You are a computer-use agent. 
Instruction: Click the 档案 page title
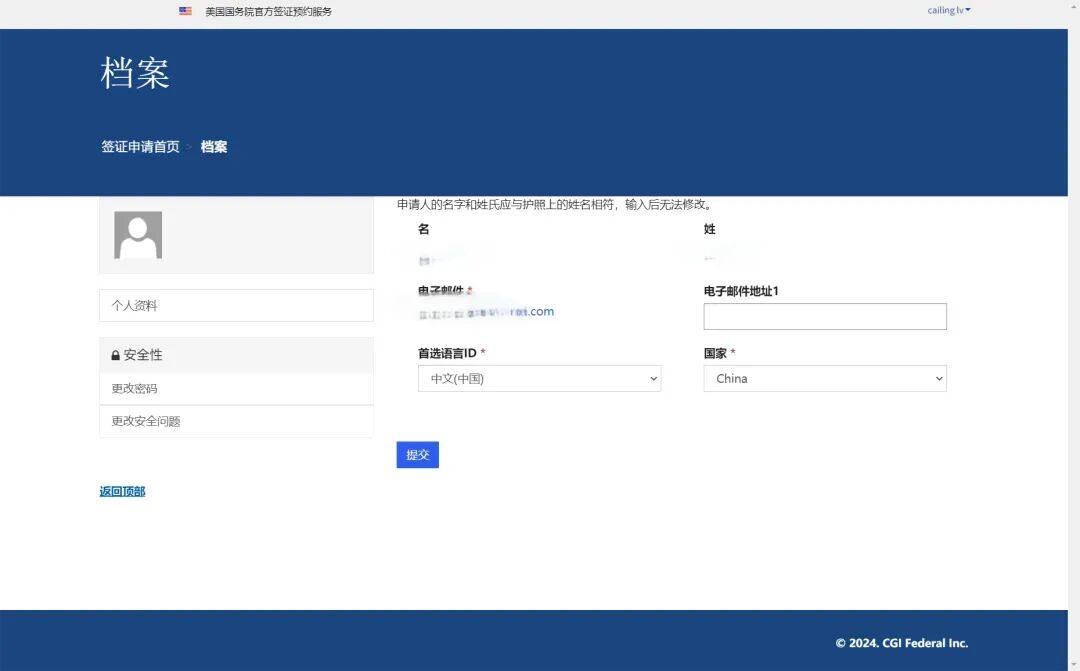click(135, 72)
